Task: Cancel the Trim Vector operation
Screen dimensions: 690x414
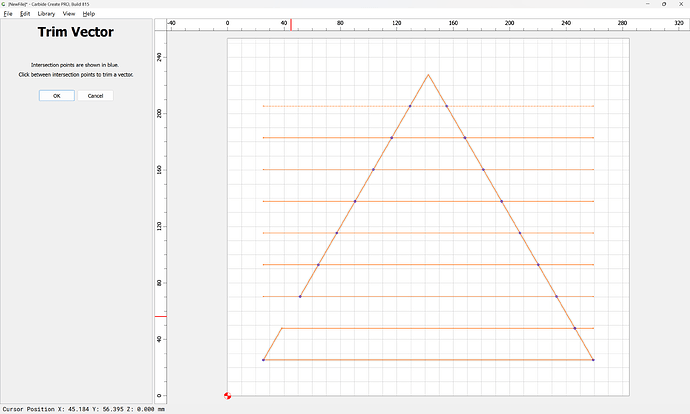Action: tap(95, 95)
